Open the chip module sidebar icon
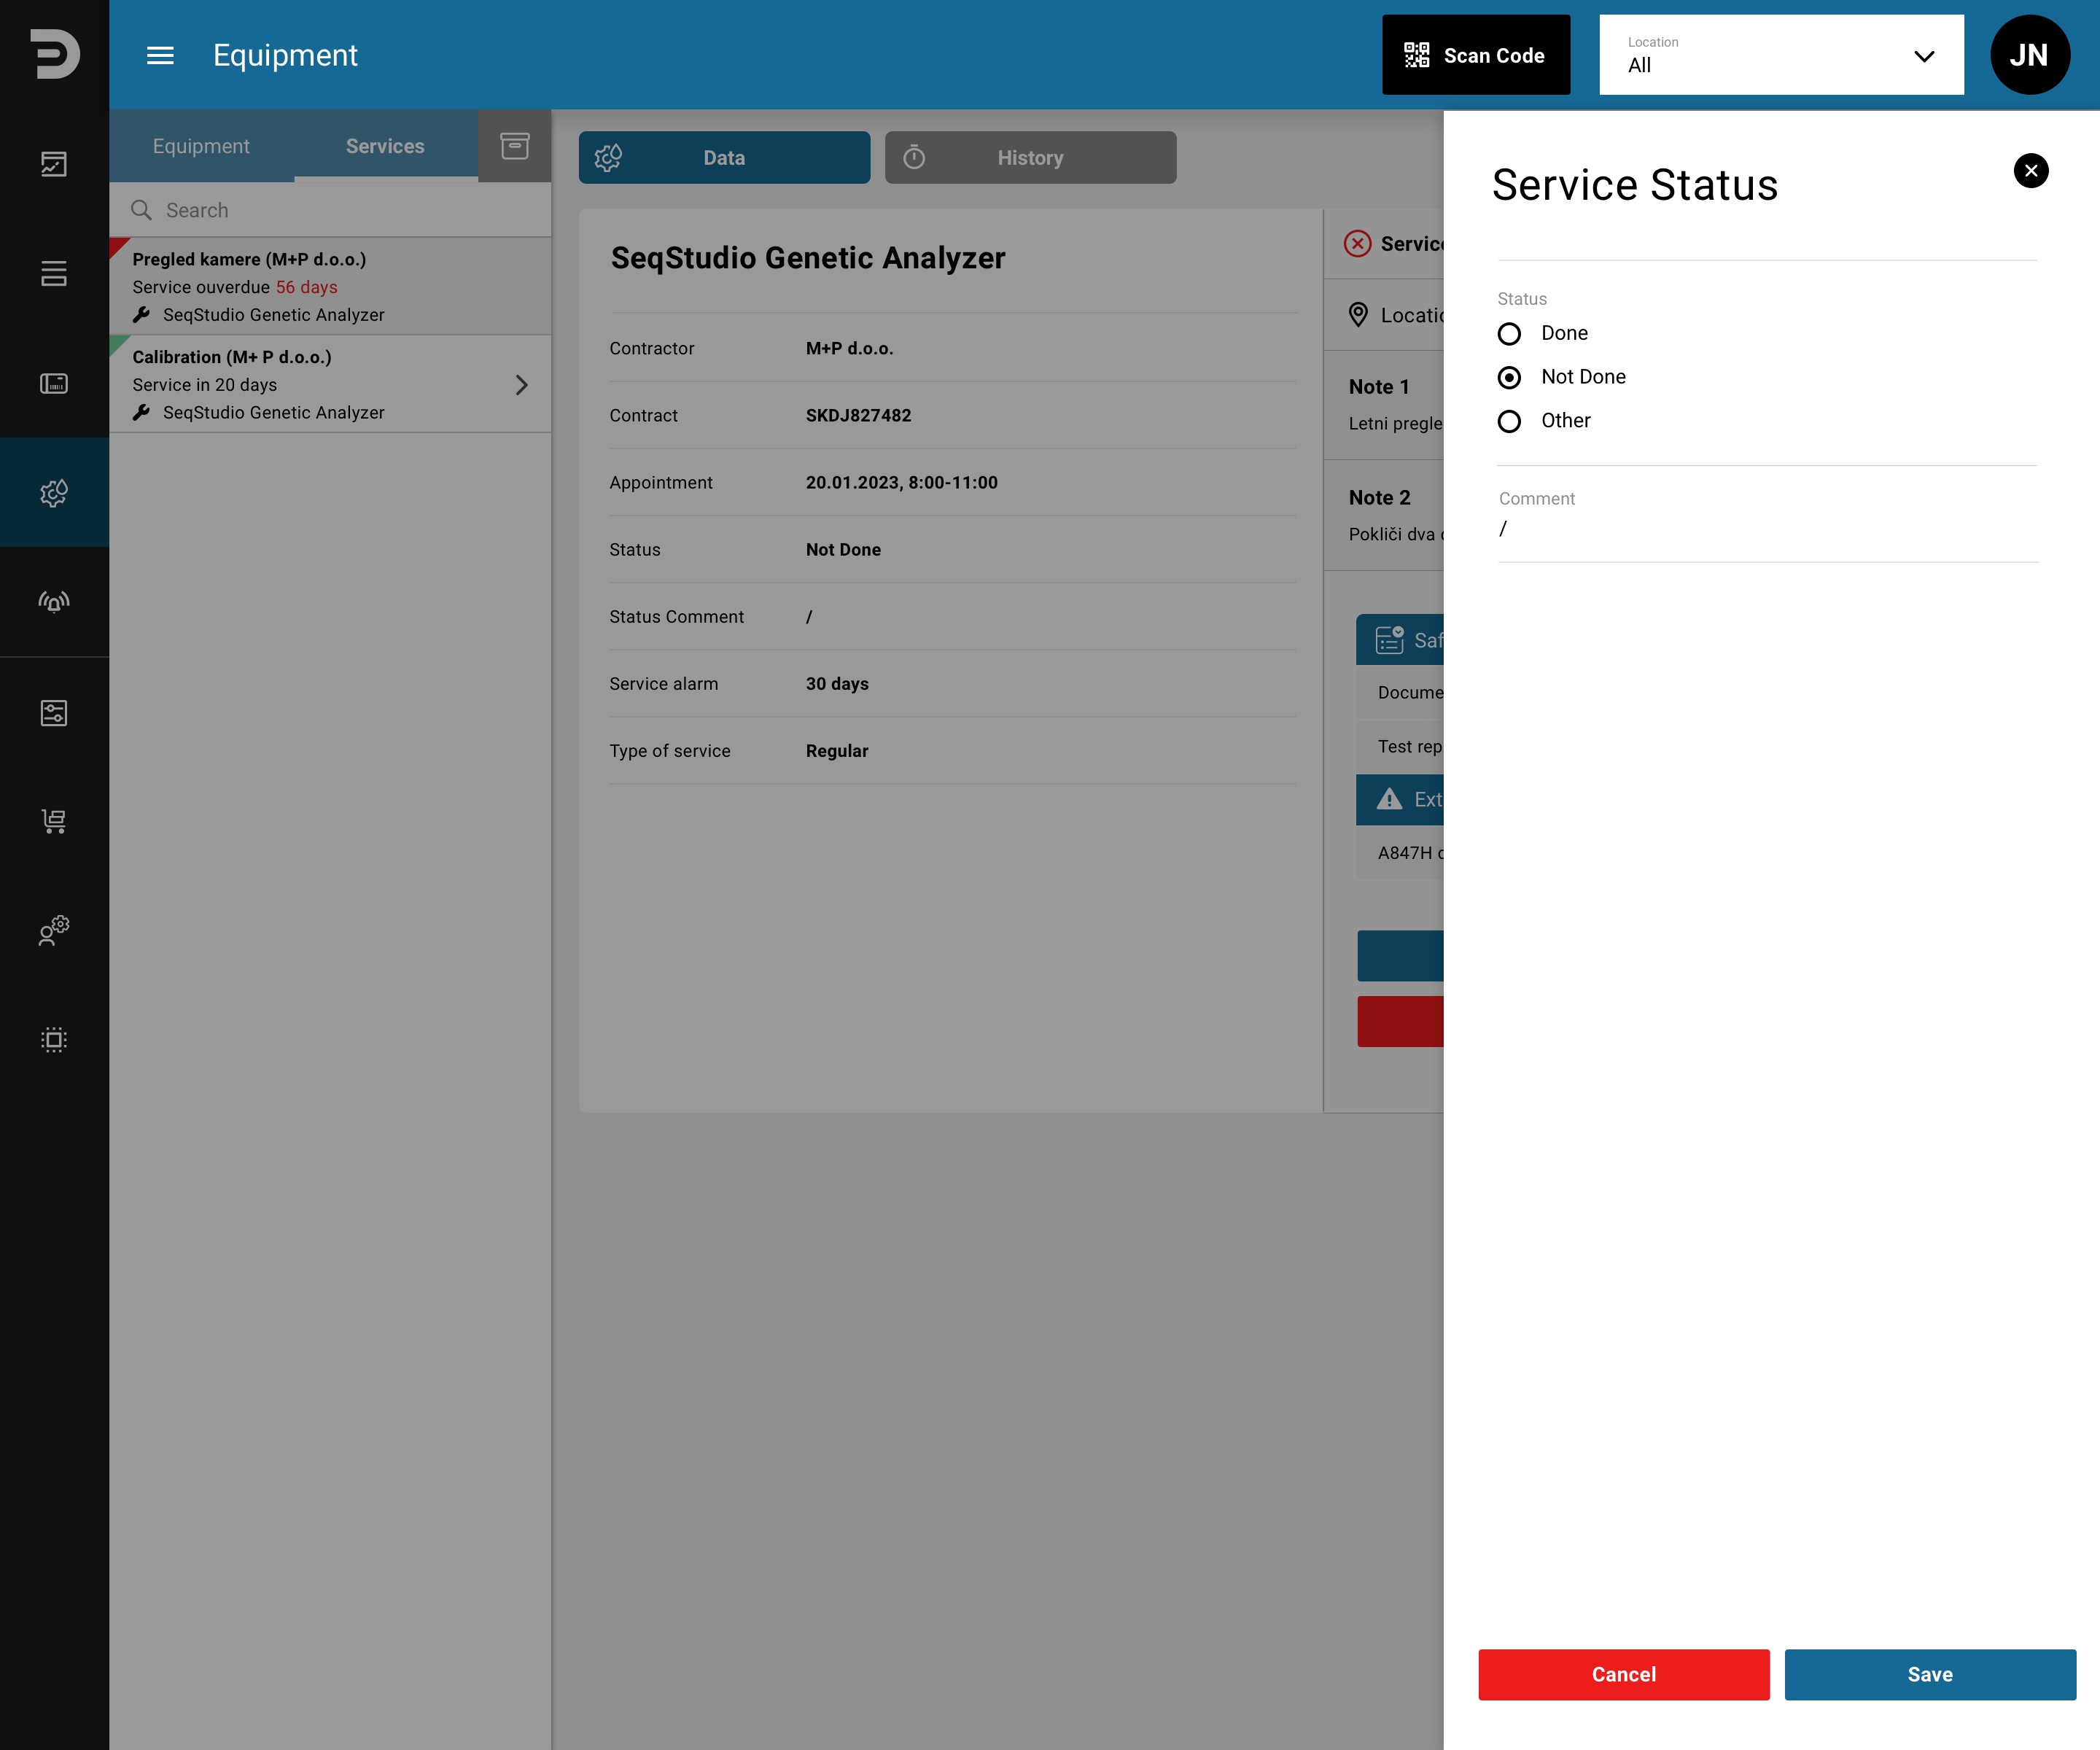 (x=54, y=1040)
